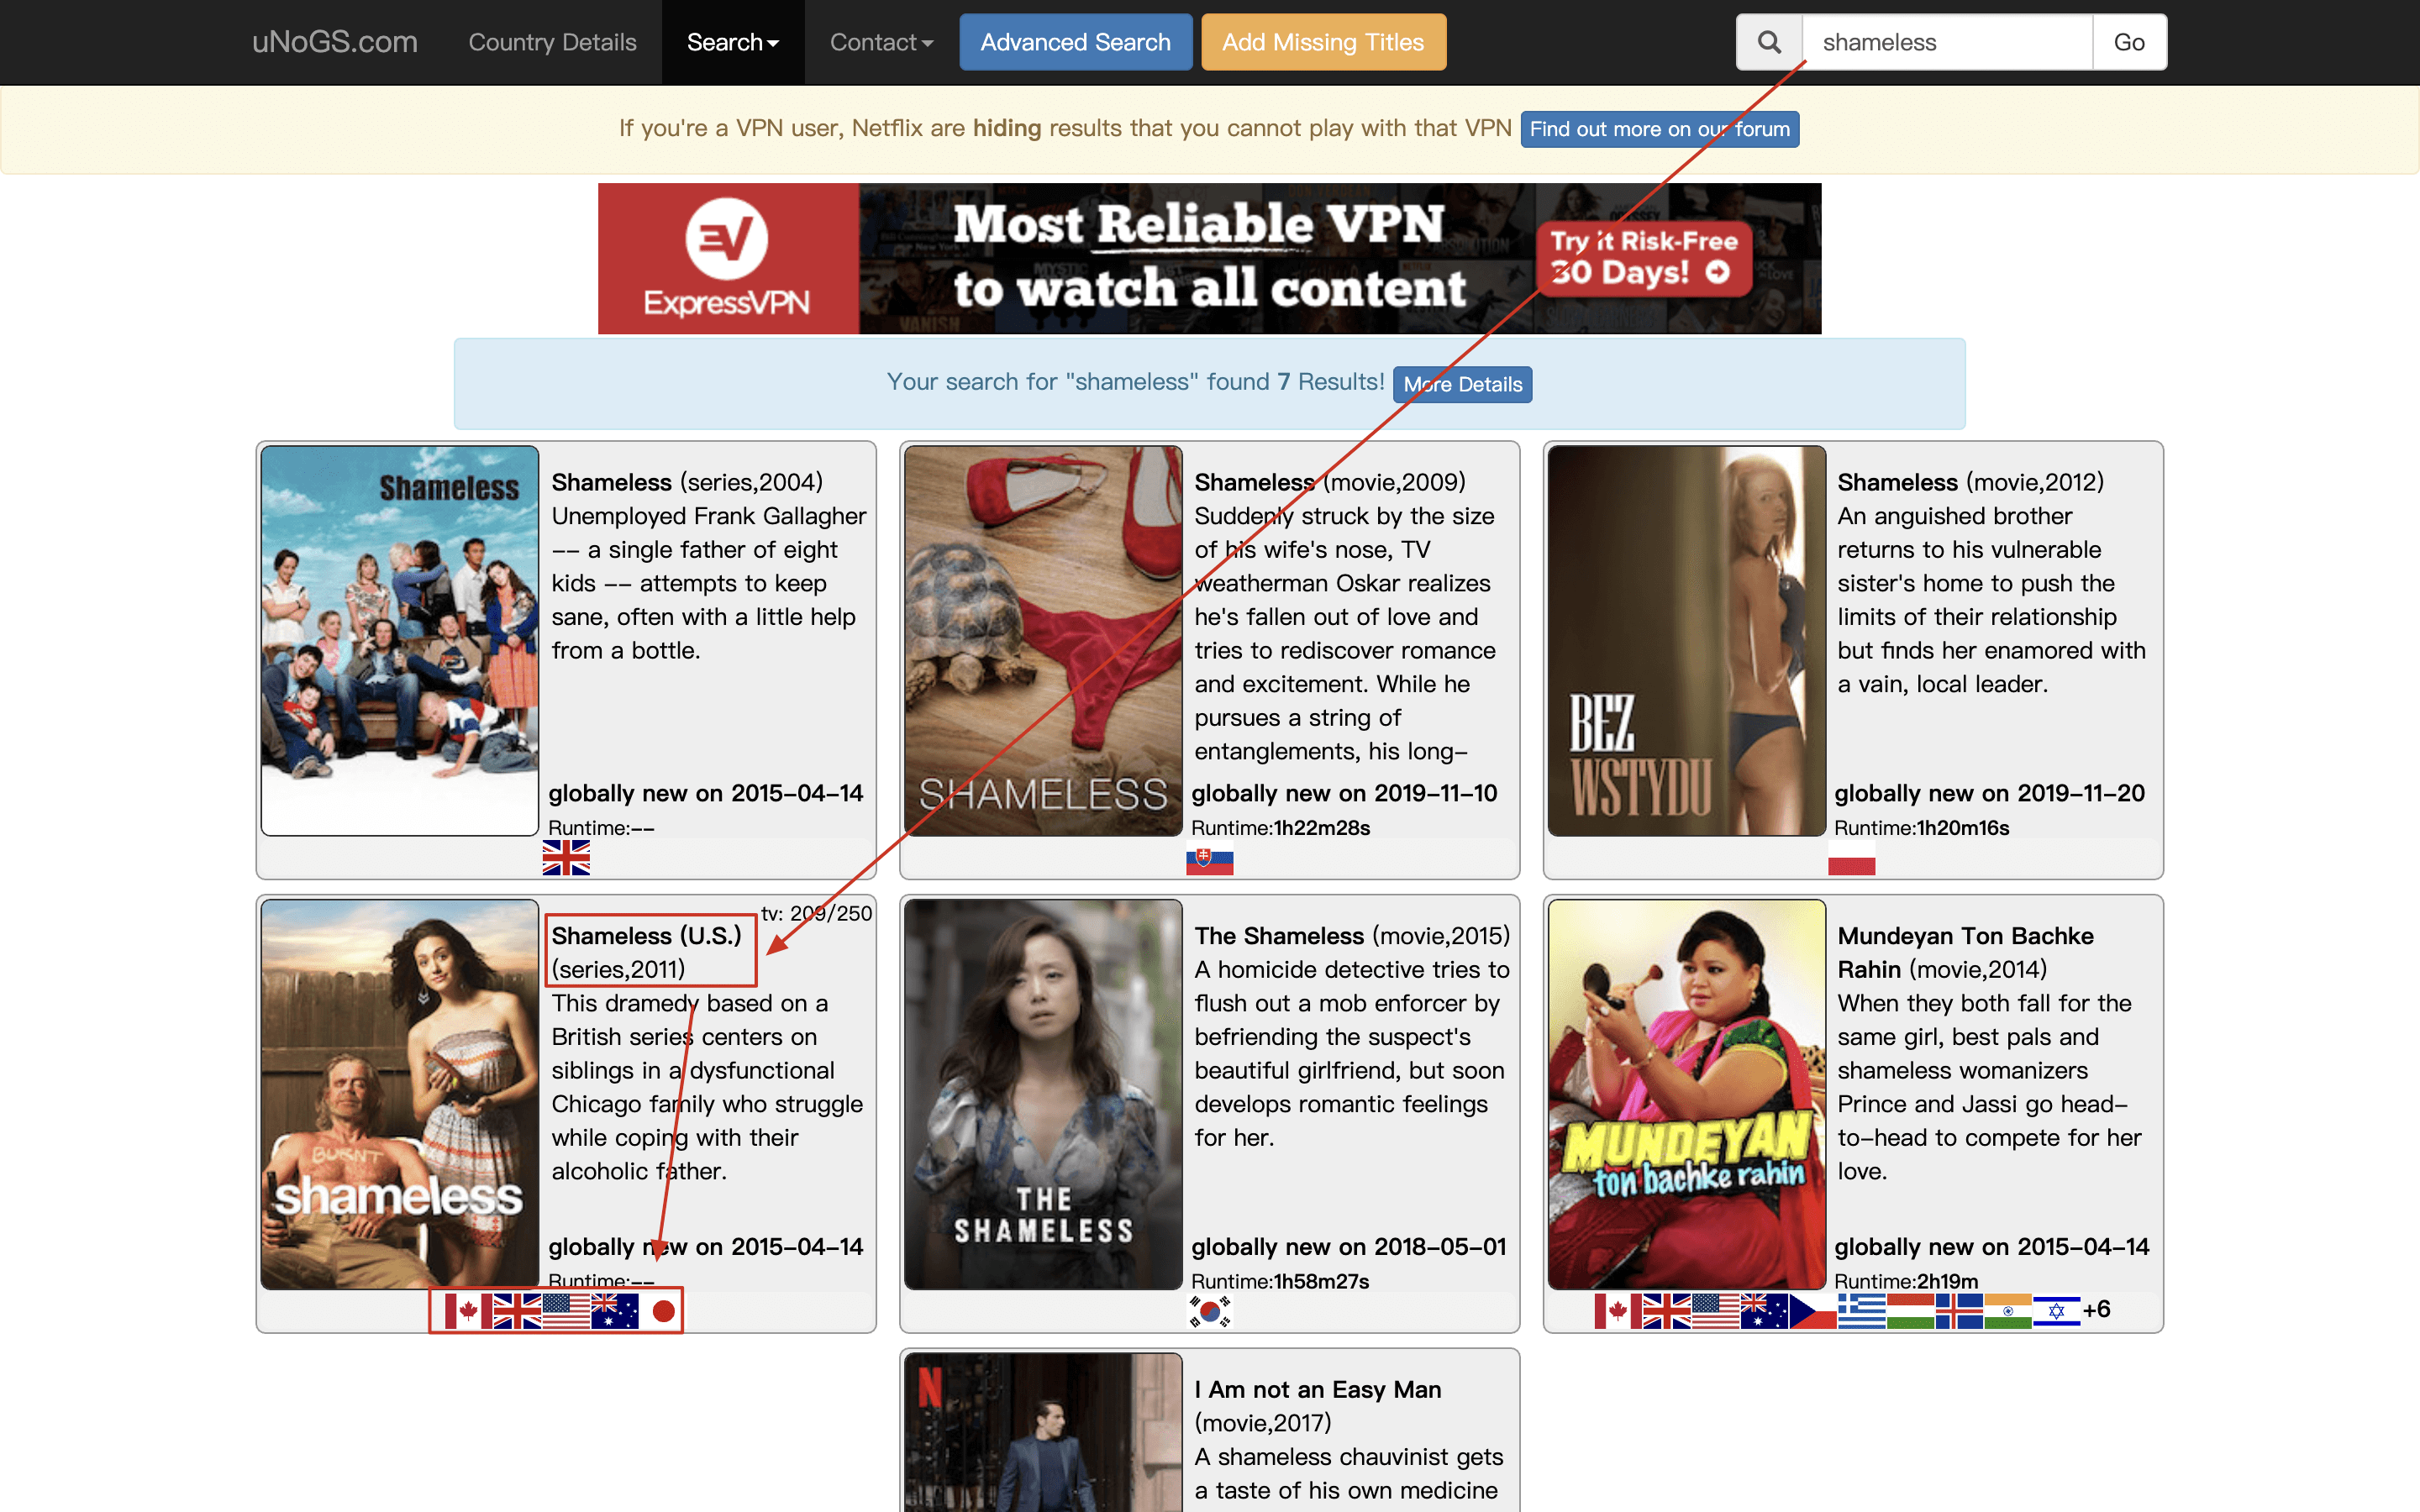
Task: Click the Japan flag under Shameless (U.S.)
Action: point(662,1310)
